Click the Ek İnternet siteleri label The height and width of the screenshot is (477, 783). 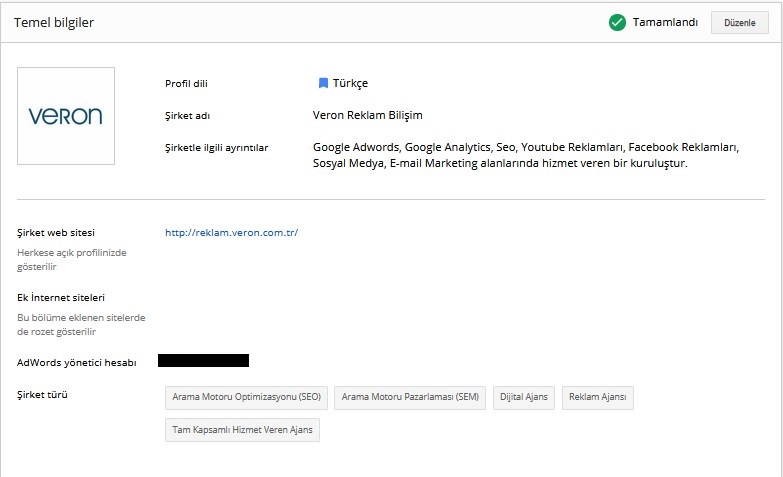pyautogui.click(x=61, y=297)
